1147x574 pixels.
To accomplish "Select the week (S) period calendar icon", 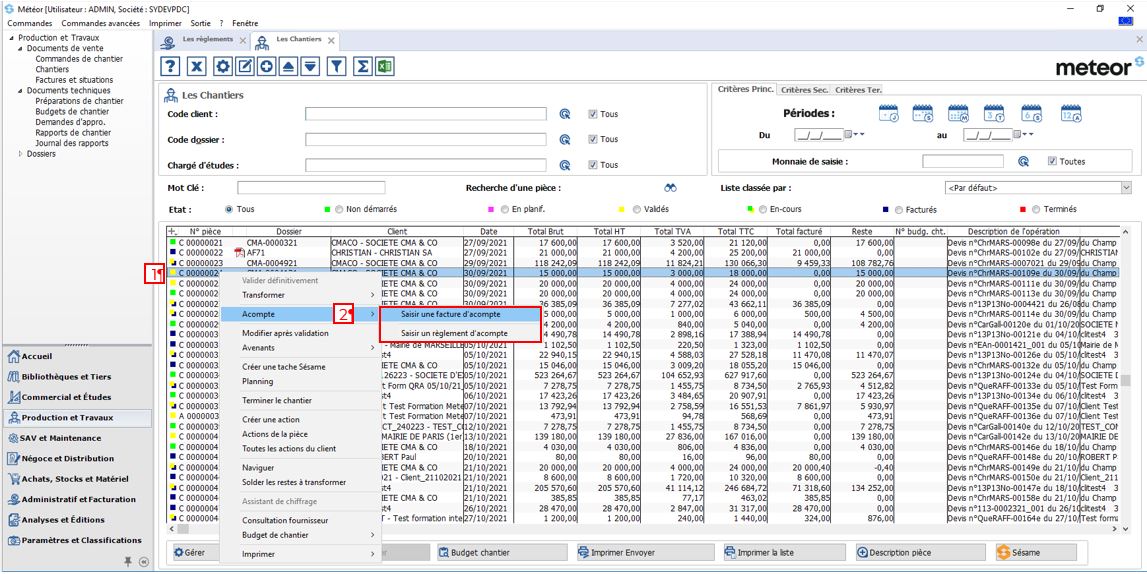I will pyautogui.click(x=922, y=113).
